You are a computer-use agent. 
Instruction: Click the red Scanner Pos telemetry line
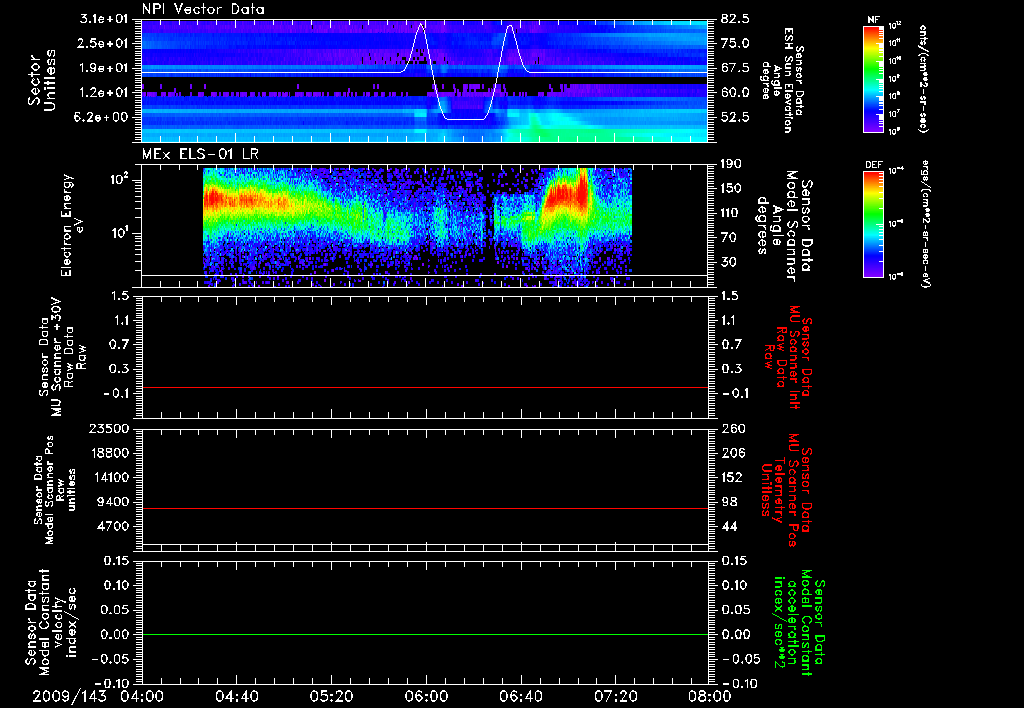(424, 508)
